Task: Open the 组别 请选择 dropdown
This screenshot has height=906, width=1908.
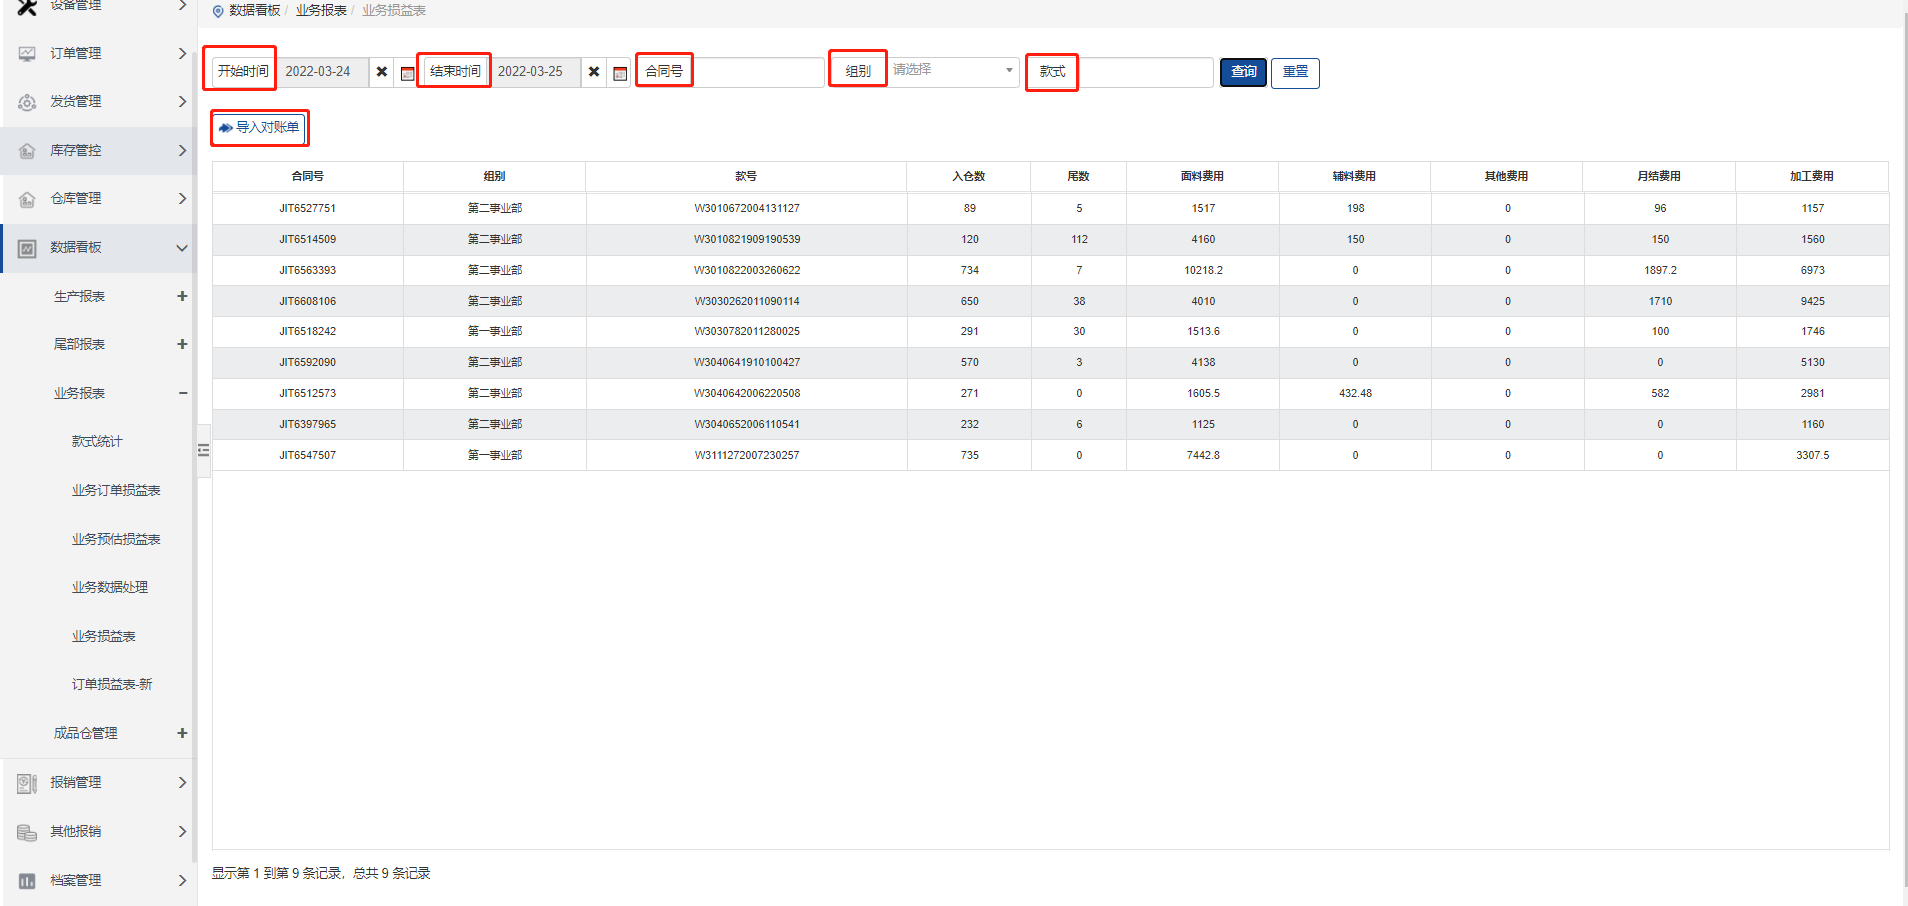Action: click(952, 71)
